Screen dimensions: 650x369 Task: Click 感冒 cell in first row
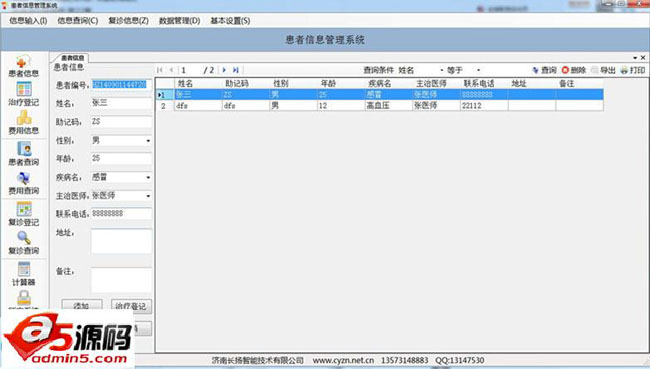click(388, 95)
